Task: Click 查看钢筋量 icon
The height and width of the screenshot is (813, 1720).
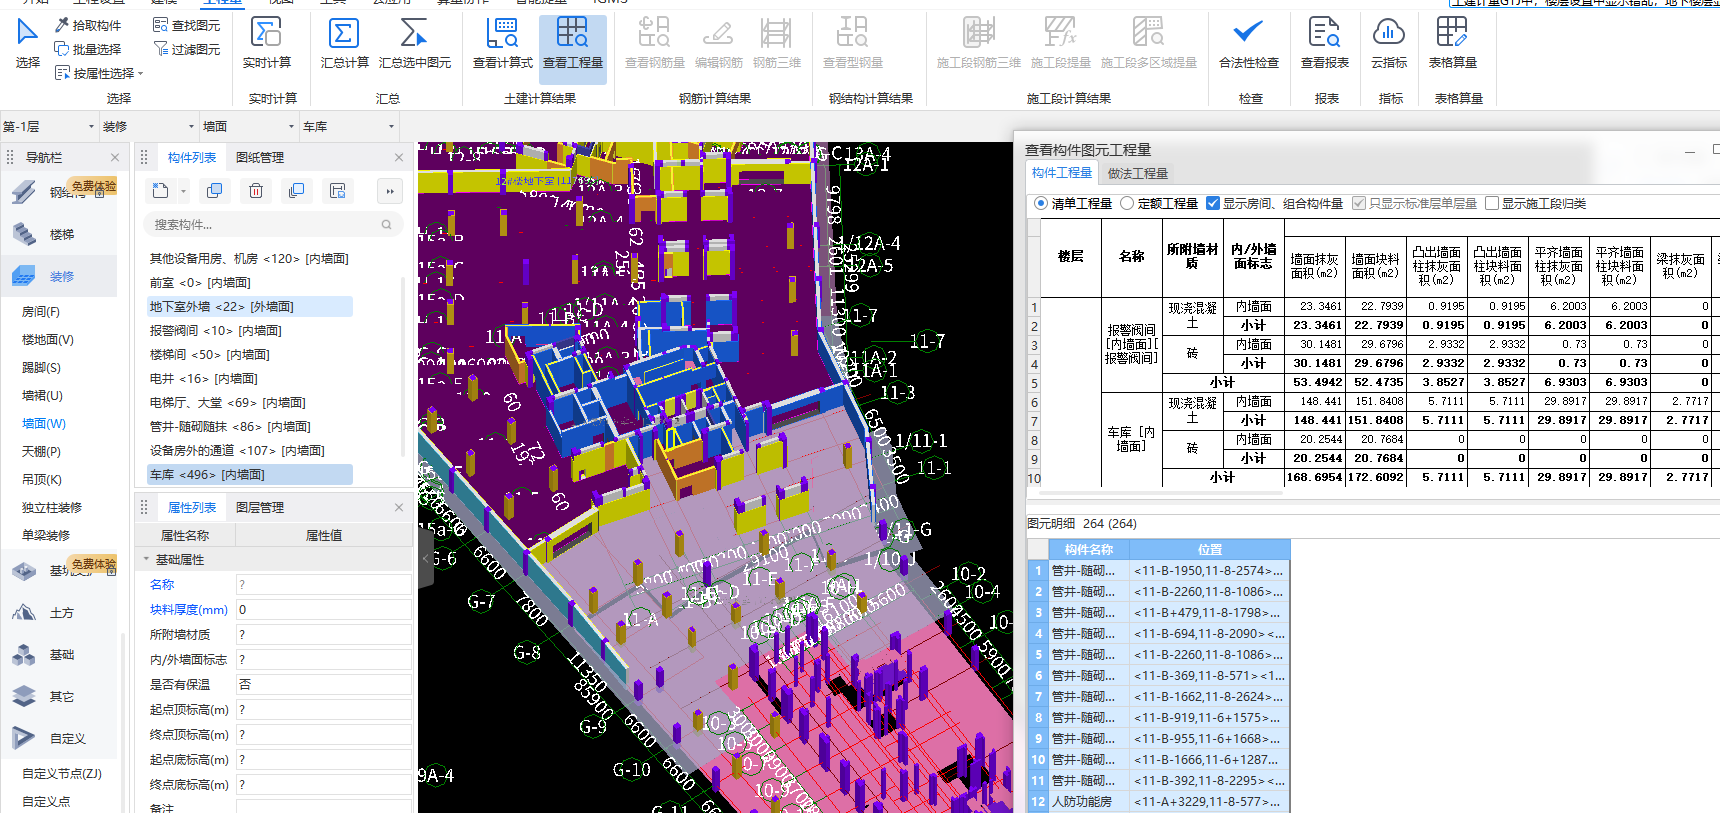Action: click(654, 42)
